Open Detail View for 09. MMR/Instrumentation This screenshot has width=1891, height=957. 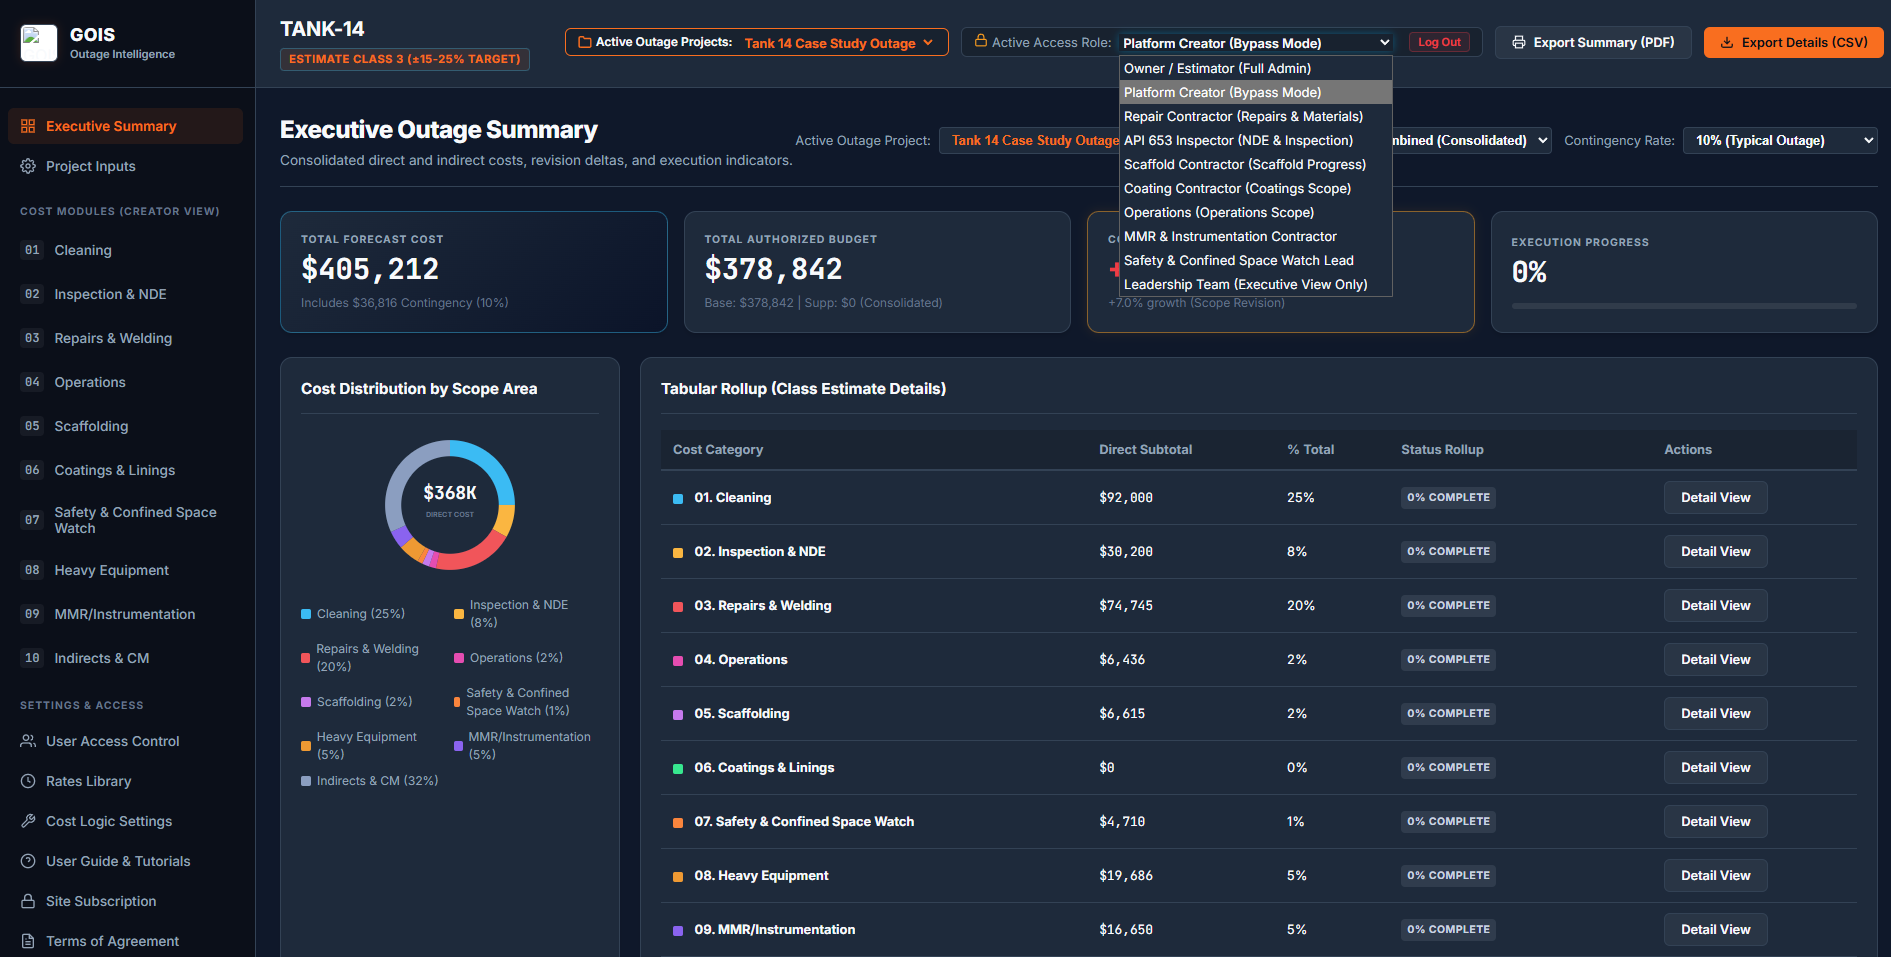tap(1715, 929)
